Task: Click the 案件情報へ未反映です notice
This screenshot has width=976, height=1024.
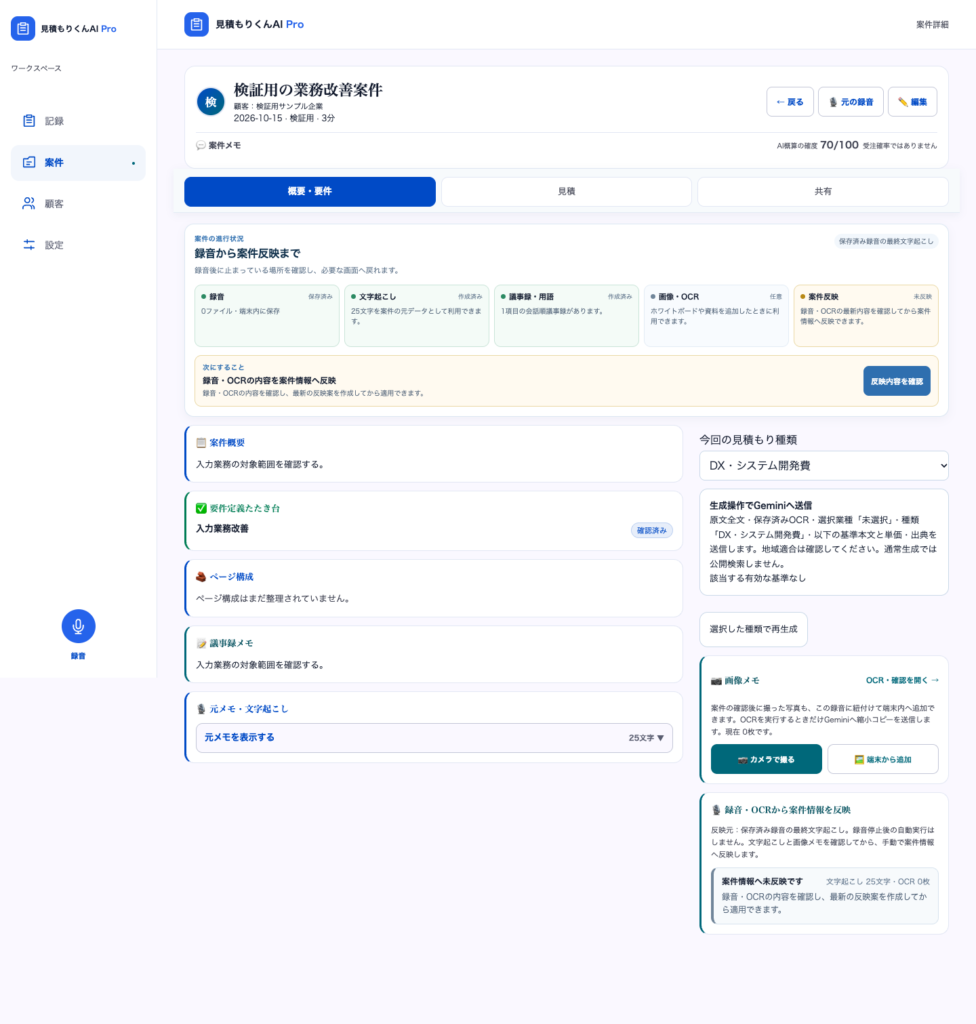Action: pos(825,895)
